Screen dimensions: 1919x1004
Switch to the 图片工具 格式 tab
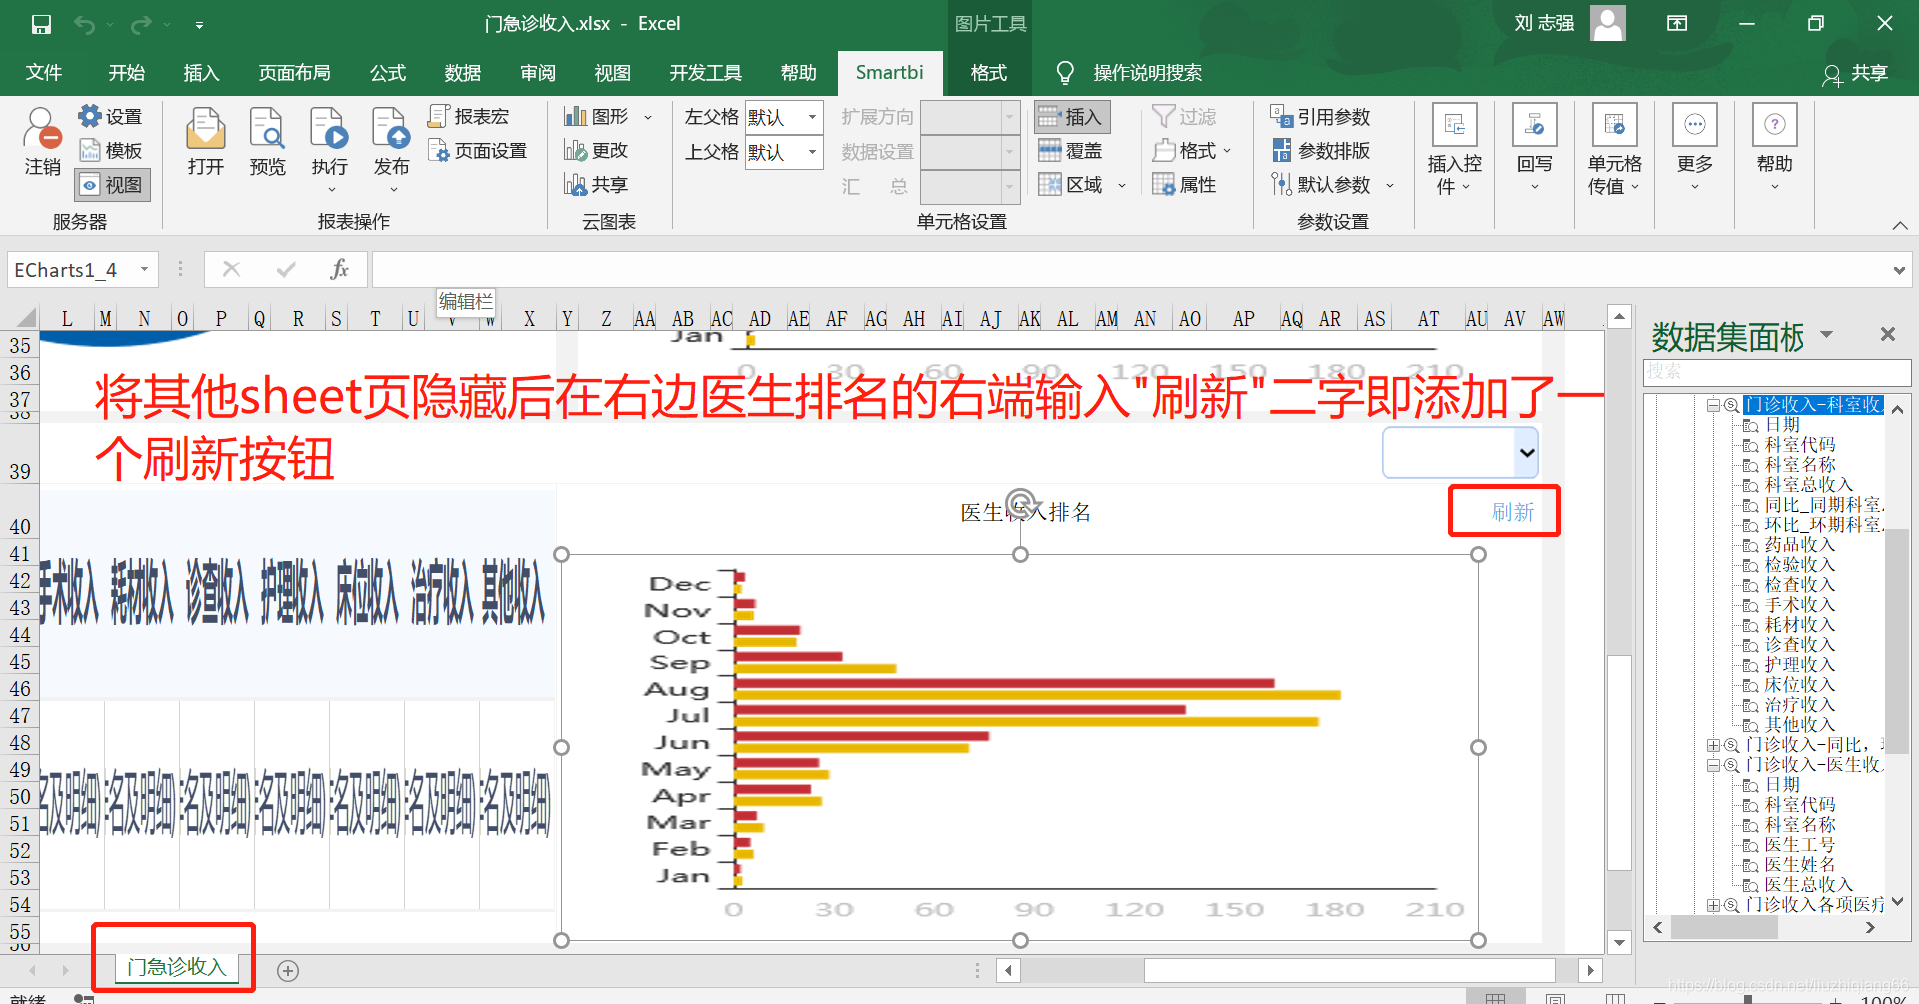(x=988, y=73)
